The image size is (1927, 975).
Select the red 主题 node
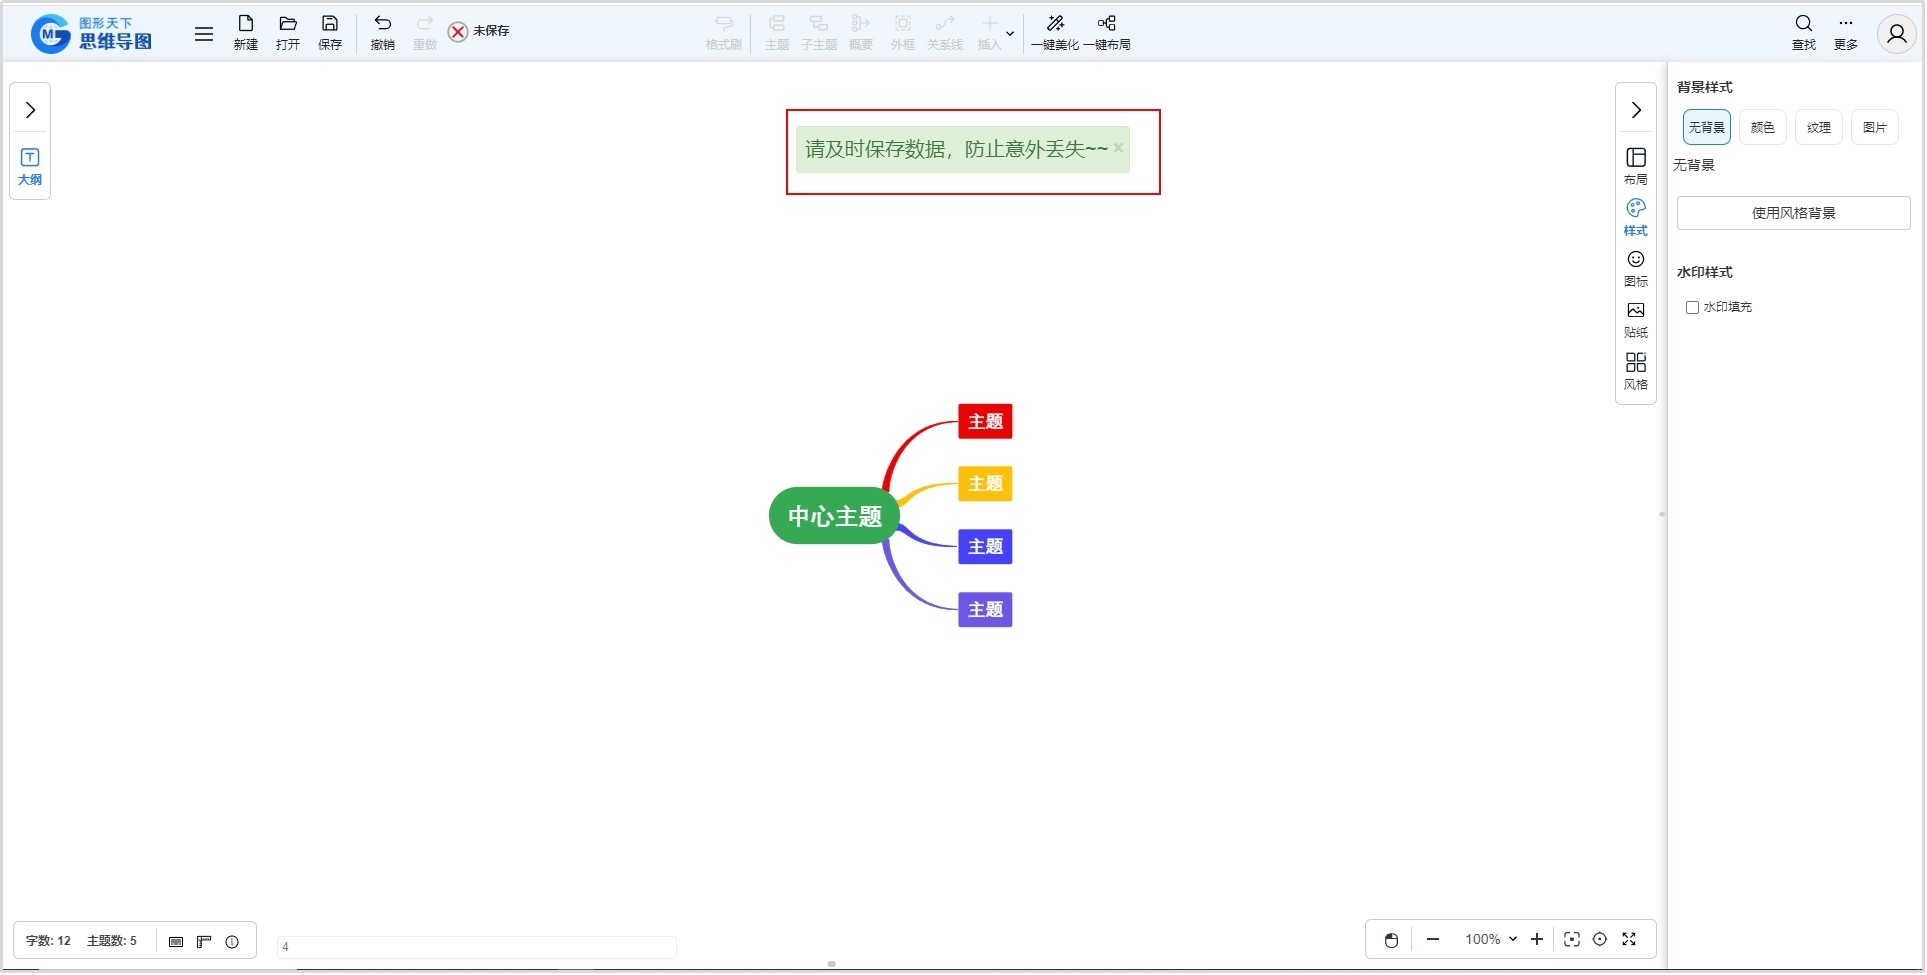tap(986, 422)
